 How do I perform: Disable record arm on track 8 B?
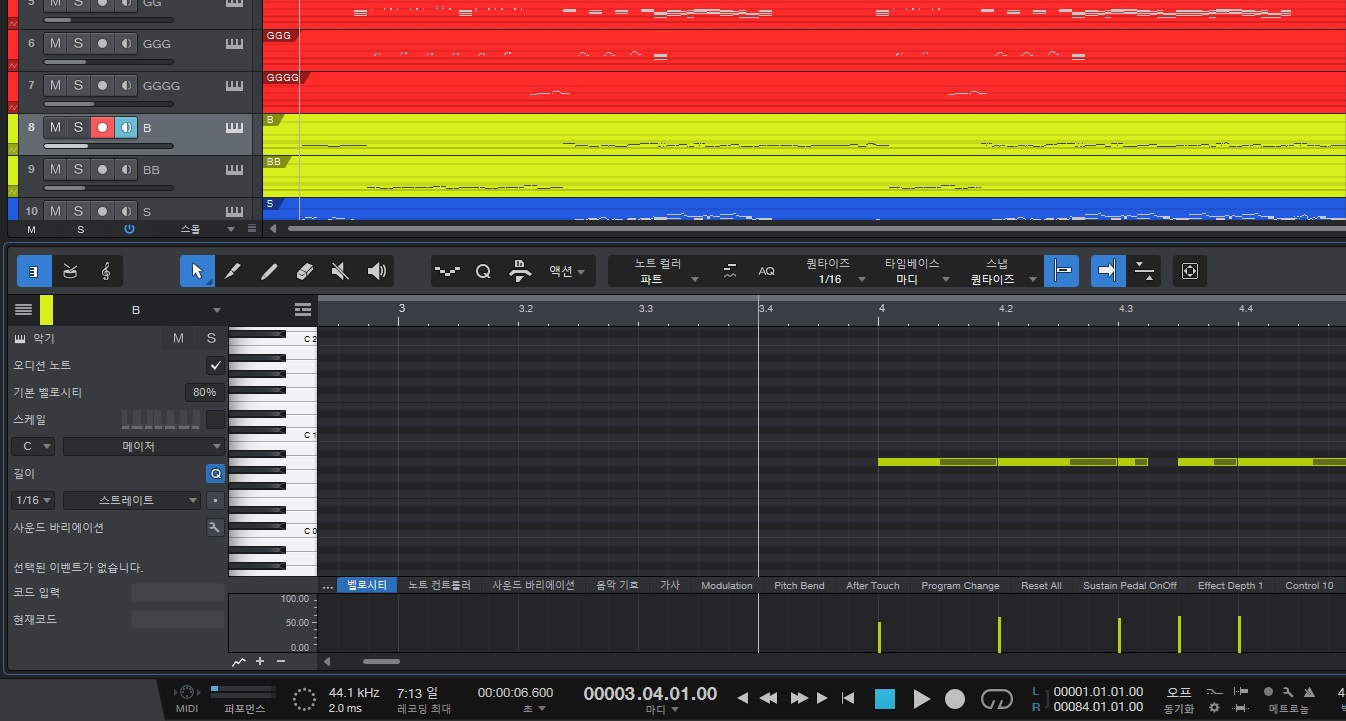pyautogui.click(x=102, y=127)
